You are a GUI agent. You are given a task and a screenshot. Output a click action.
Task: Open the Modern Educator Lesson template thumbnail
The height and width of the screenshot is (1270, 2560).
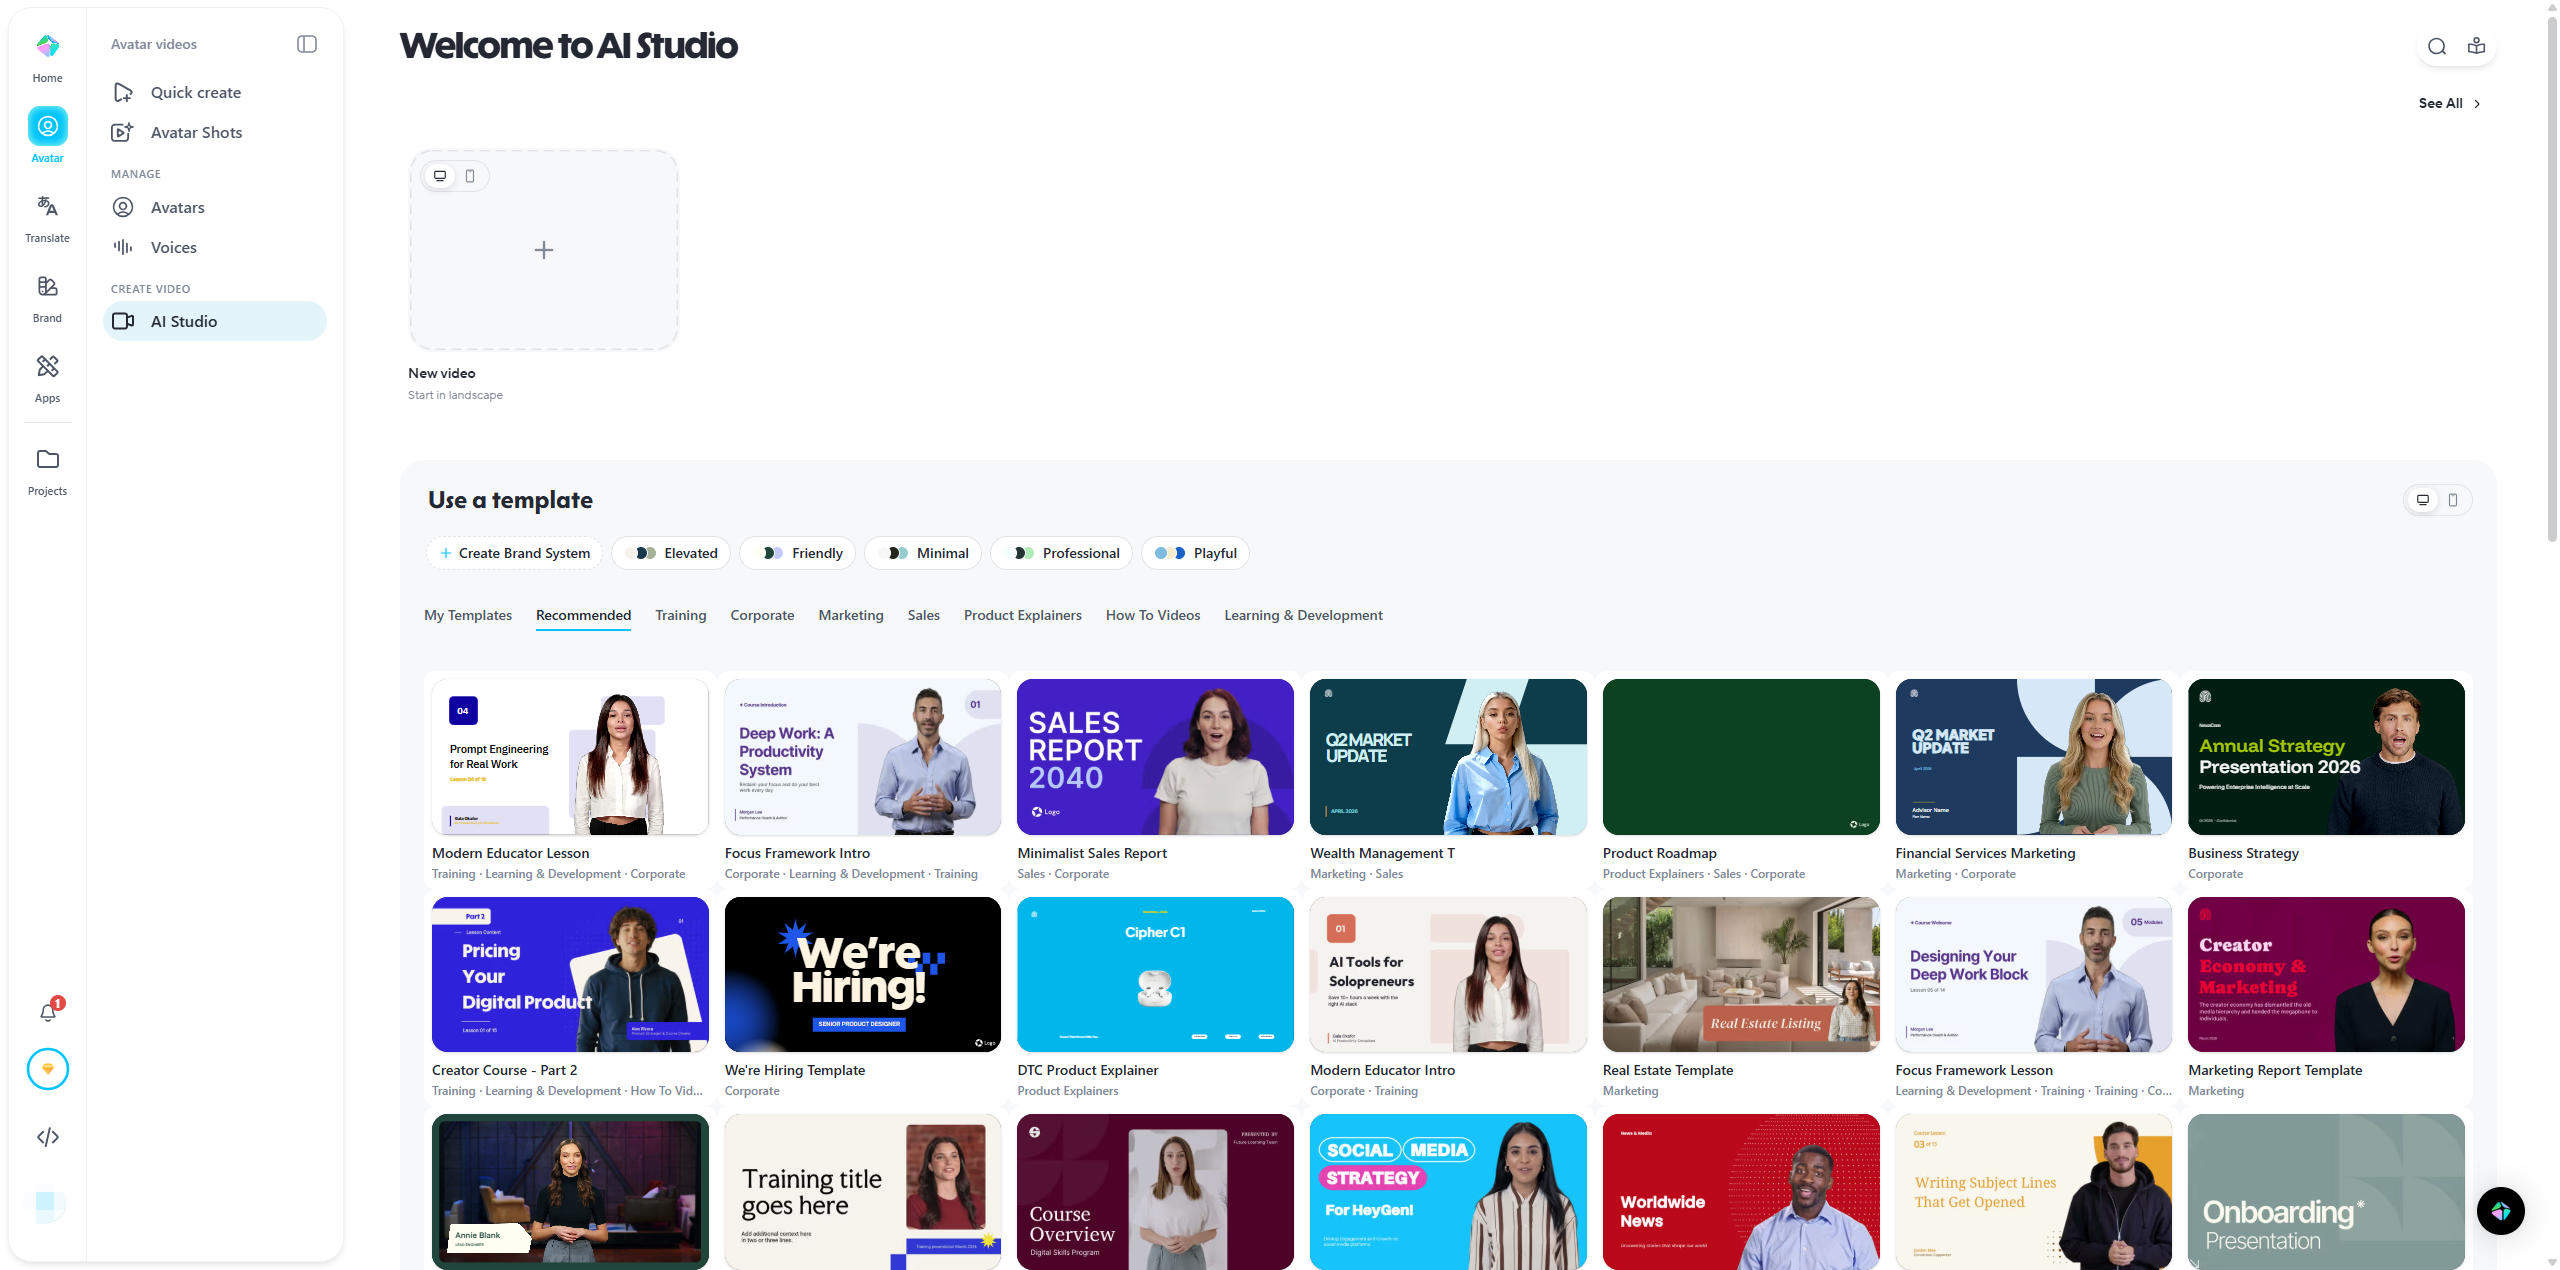570,757
